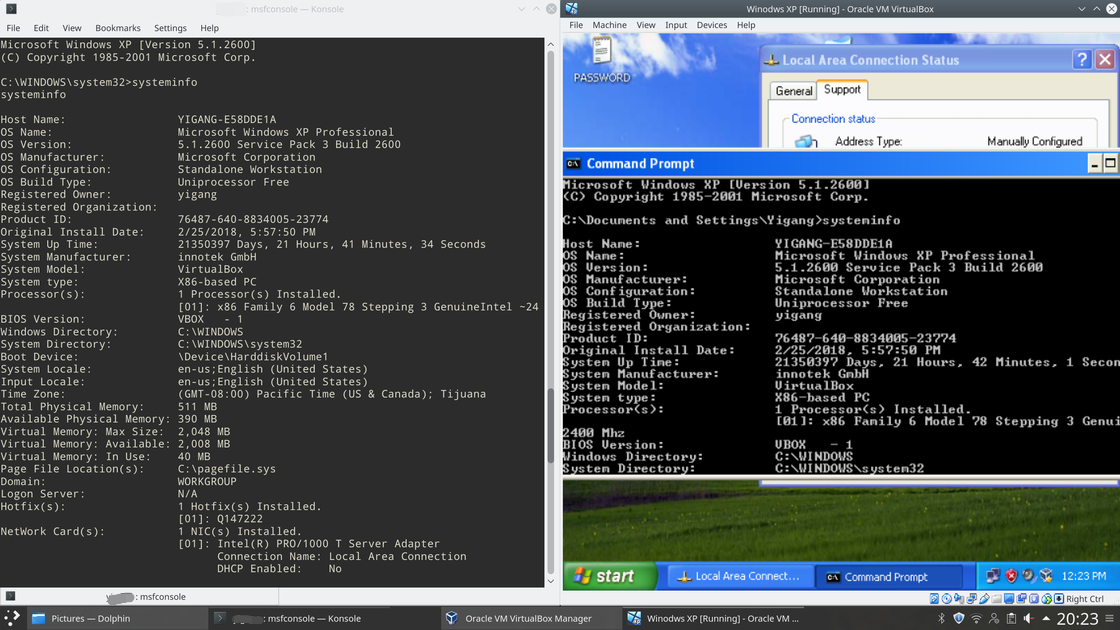Open VirtualBox Help menu
This screenshot has width=1120, height=630.
point(746,25)
